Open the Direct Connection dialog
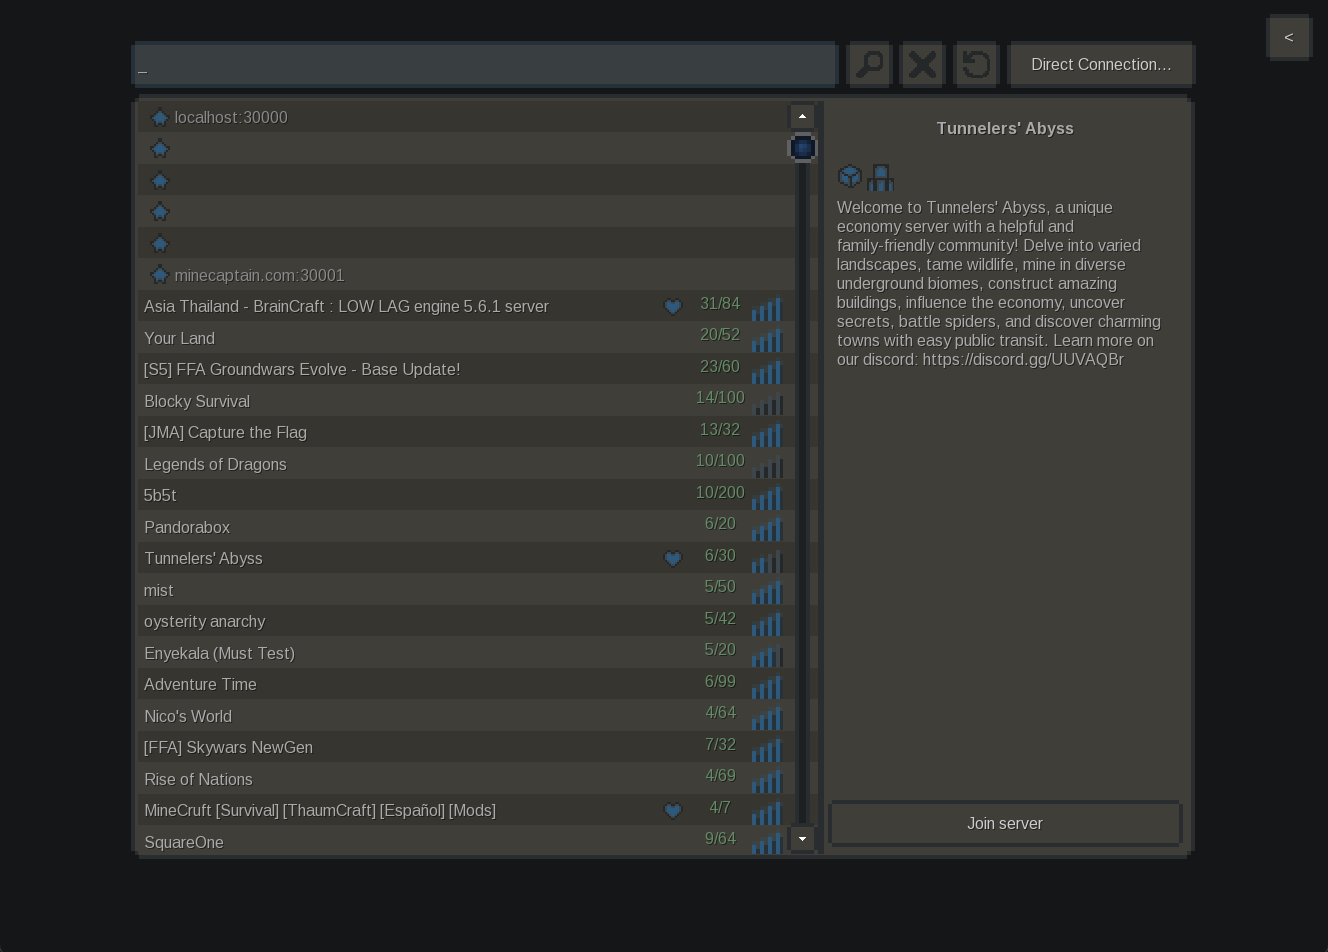The image size is (1328, 952). click(1100, 65)
